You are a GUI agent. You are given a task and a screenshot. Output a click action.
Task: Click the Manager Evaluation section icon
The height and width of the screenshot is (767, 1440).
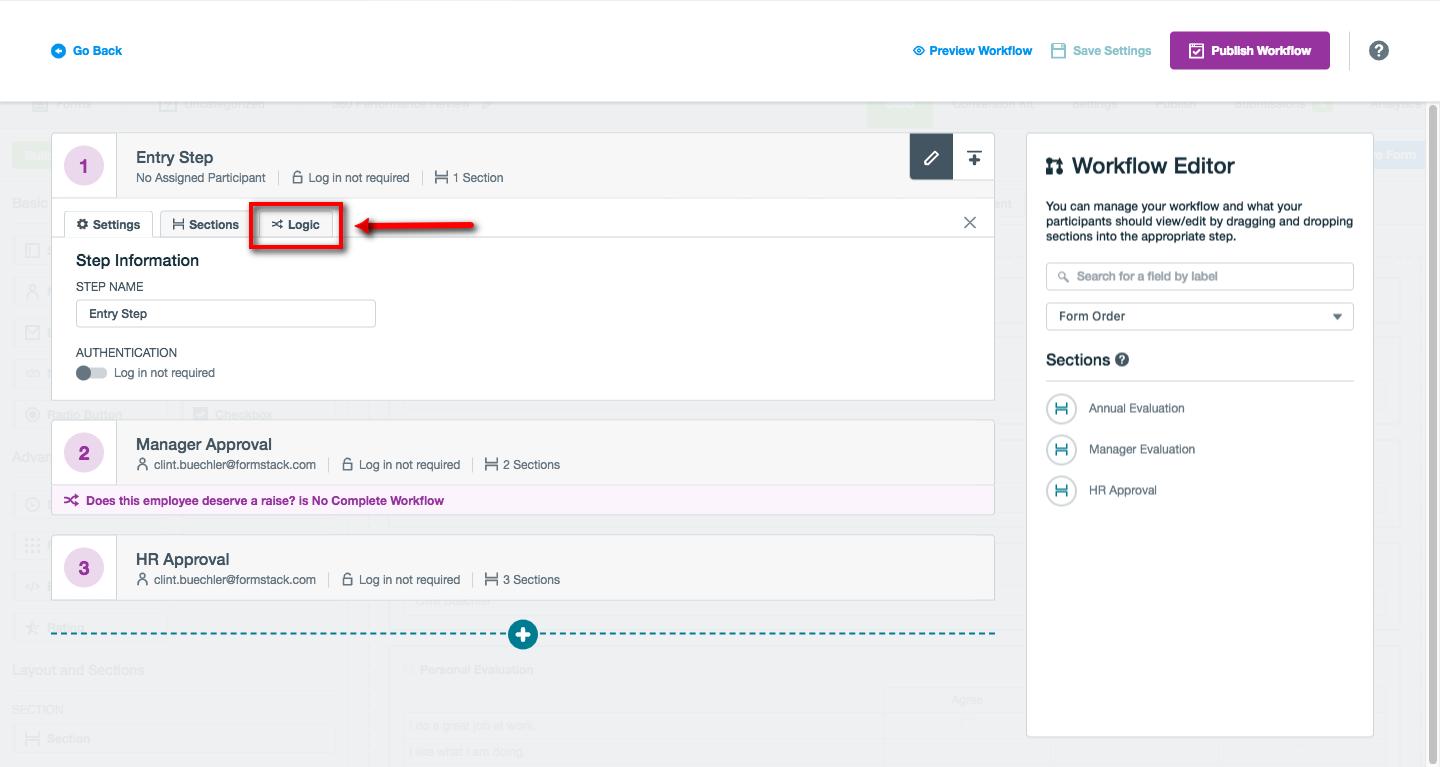[x=1060, y=449]
